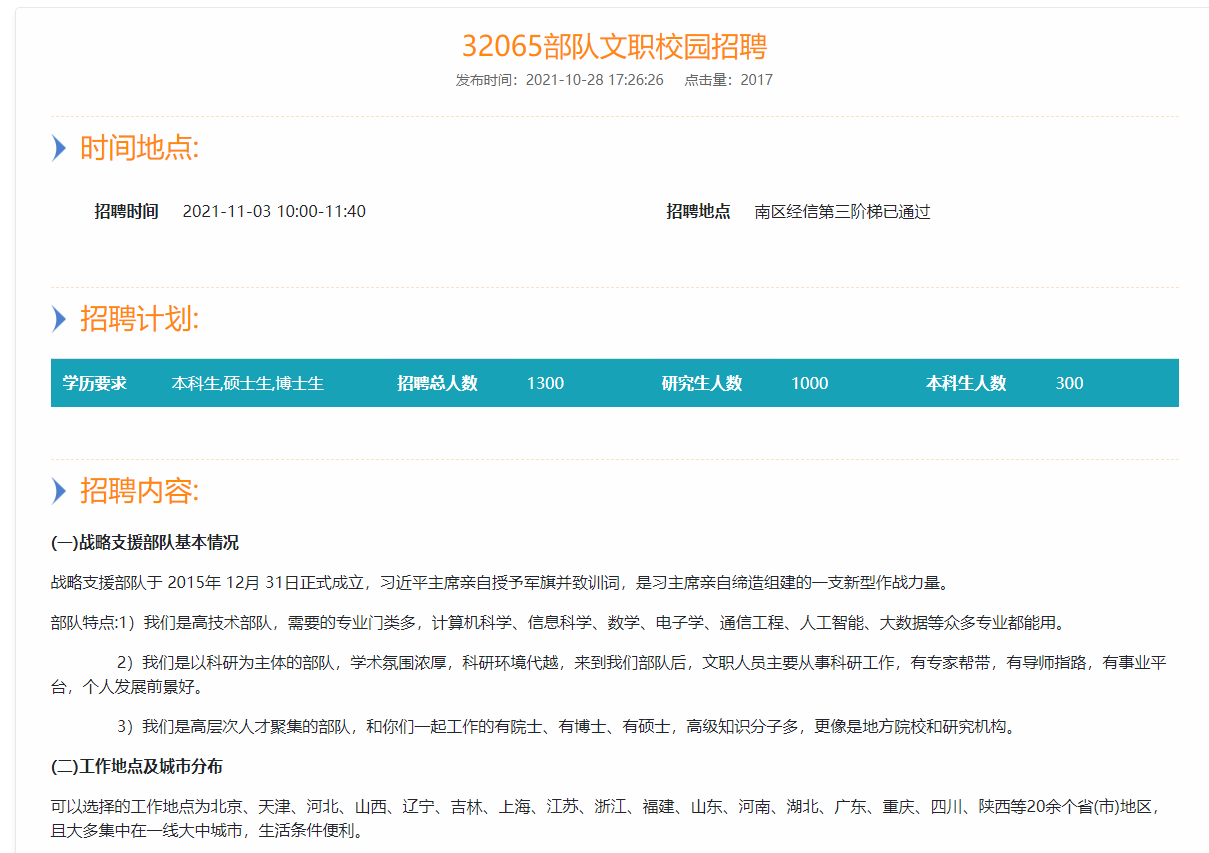Click the 招聘计划 section heading
The height and width of the screenshot is (853, 1209).
tap(140, 320)
